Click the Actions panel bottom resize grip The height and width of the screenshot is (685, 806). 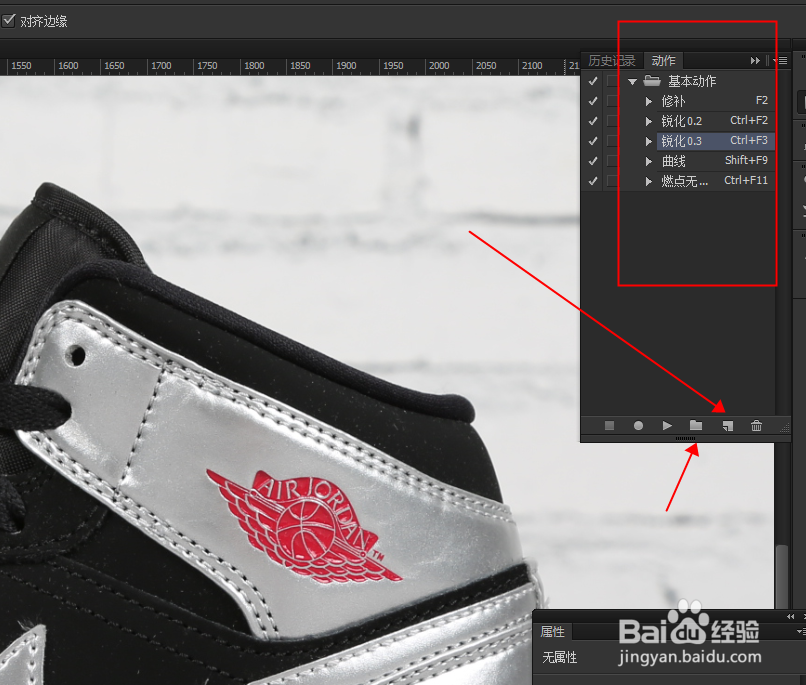click(x=685, y=438)
